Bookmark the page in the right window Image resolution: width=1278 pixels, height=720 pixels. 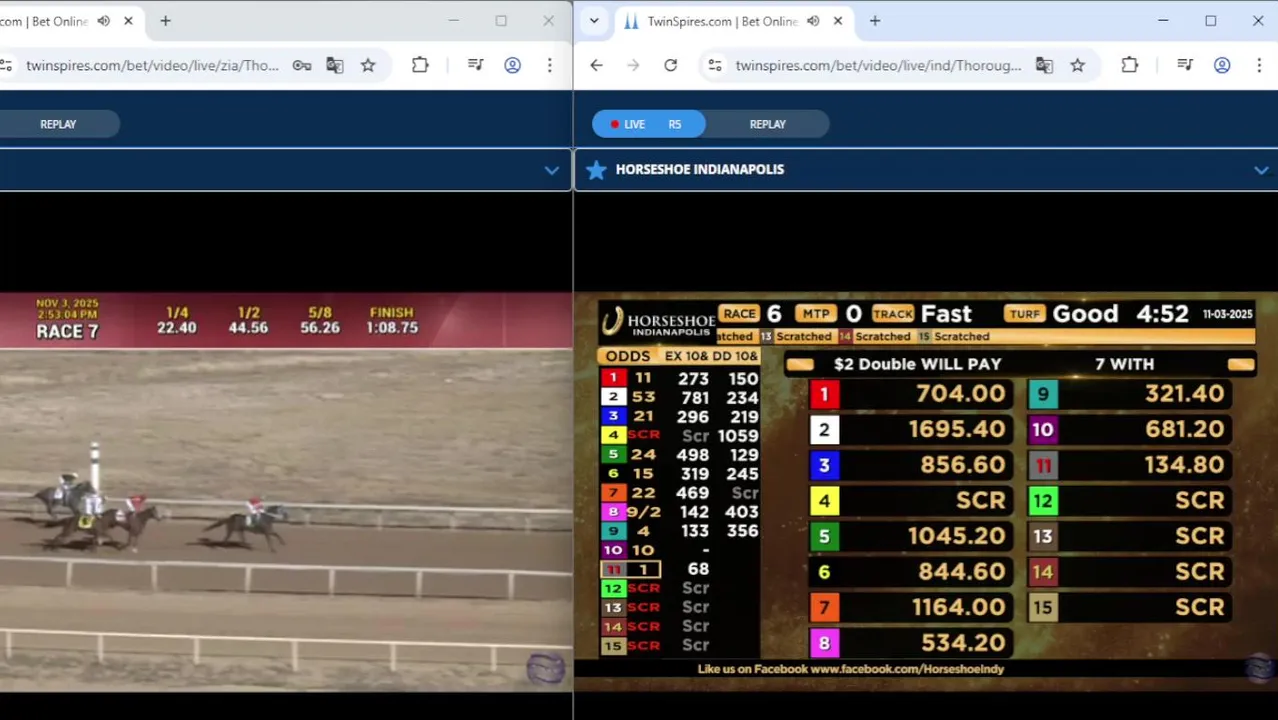(x=1077, y=65)
